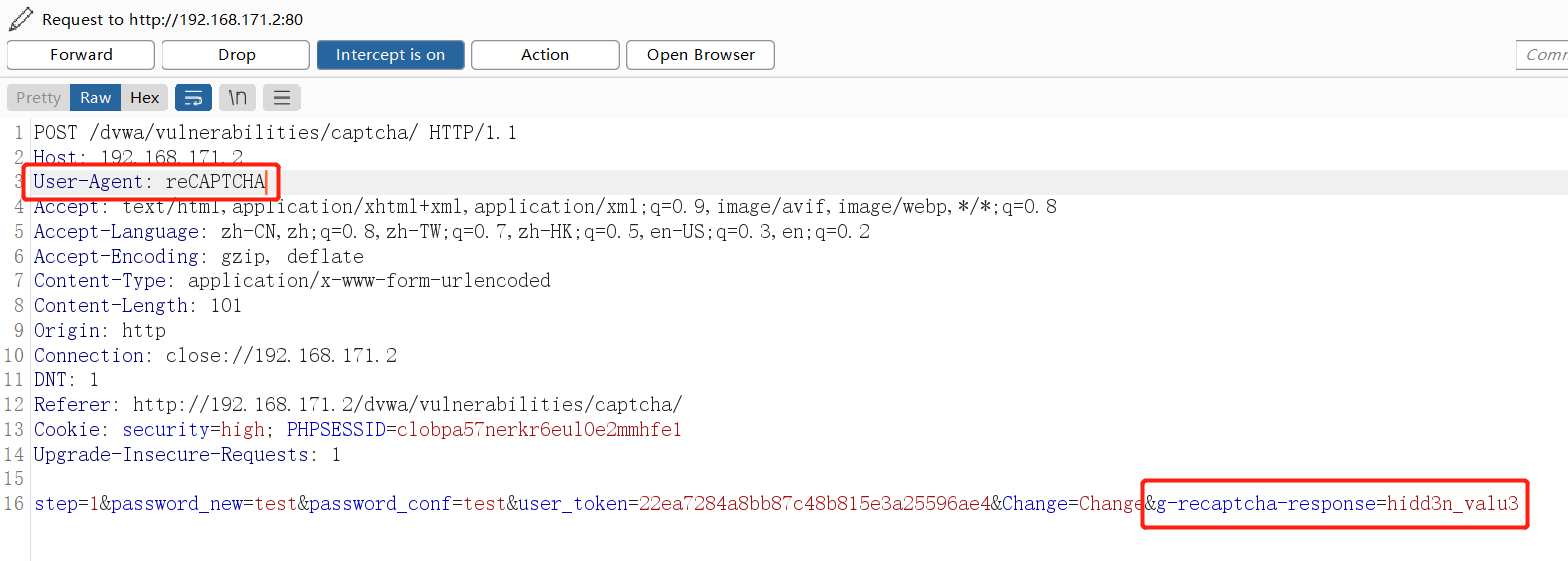Switch to Hex view tab
1568x561 pixels.
pyautogui.click(x=145, y=97)
